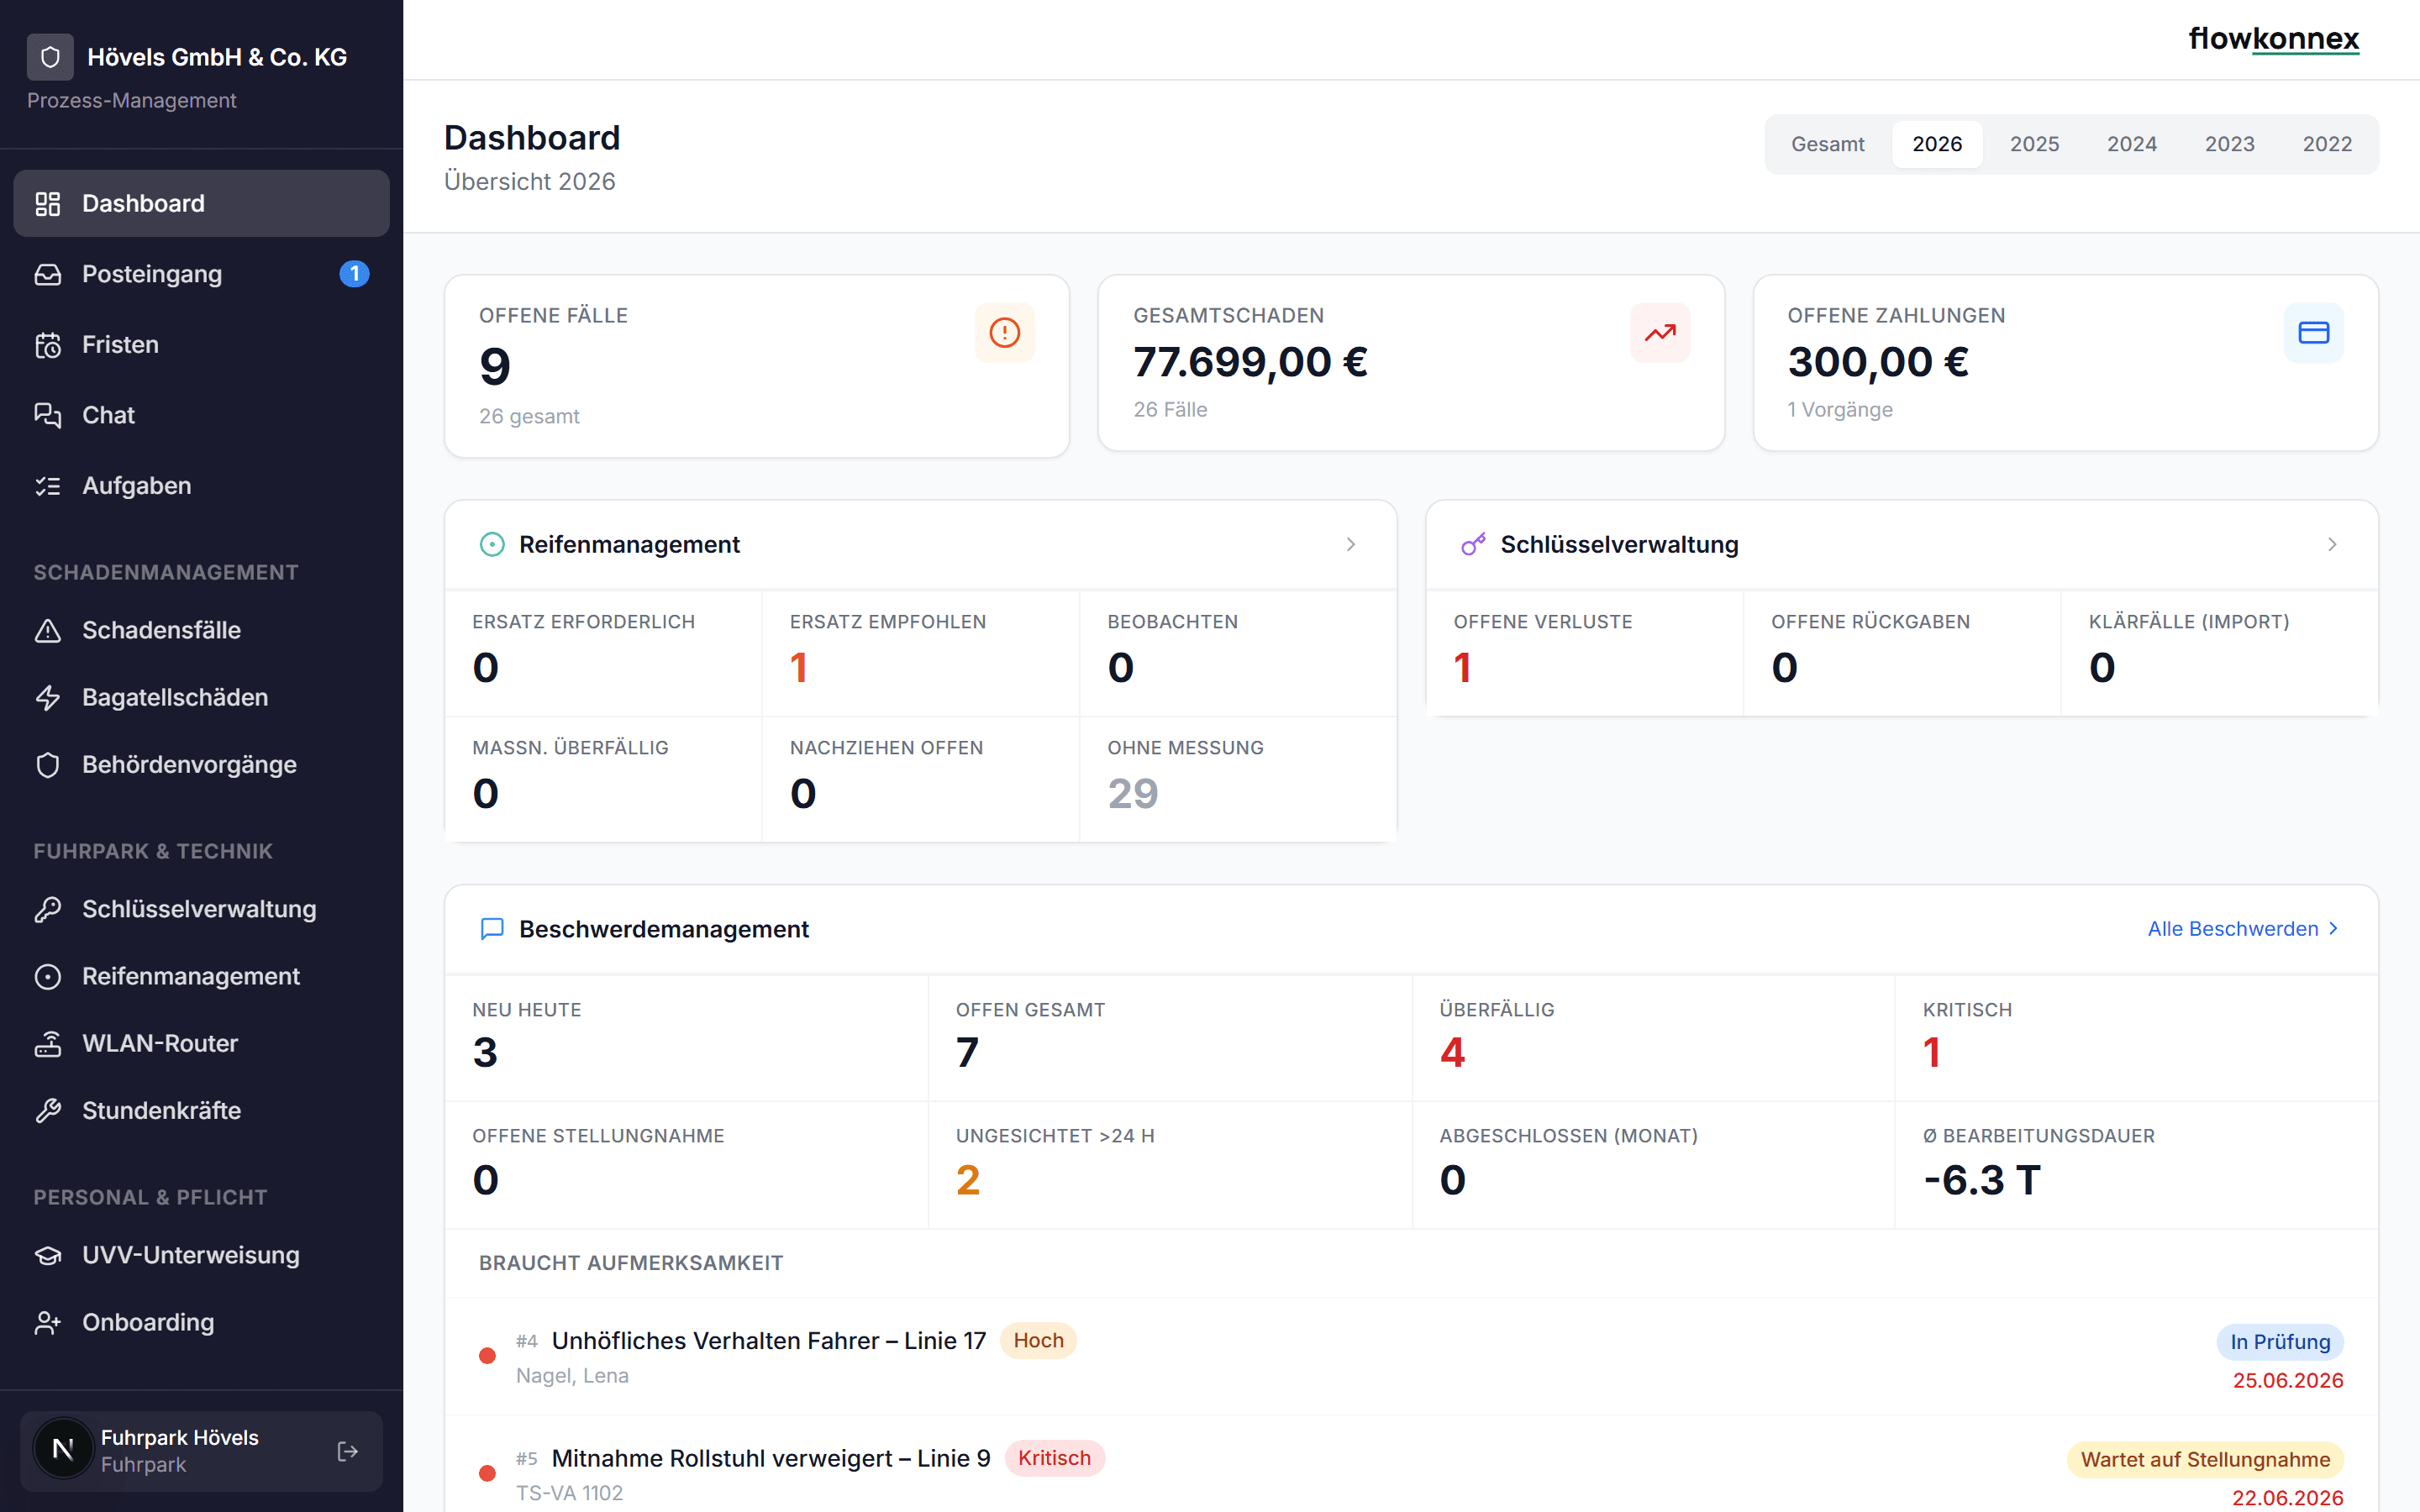The height and width of the screenshot is (1512, 2420).
Task: Click the UVV-Unterweisung graduation cap icon
Action: click(x=48, y=1255)
